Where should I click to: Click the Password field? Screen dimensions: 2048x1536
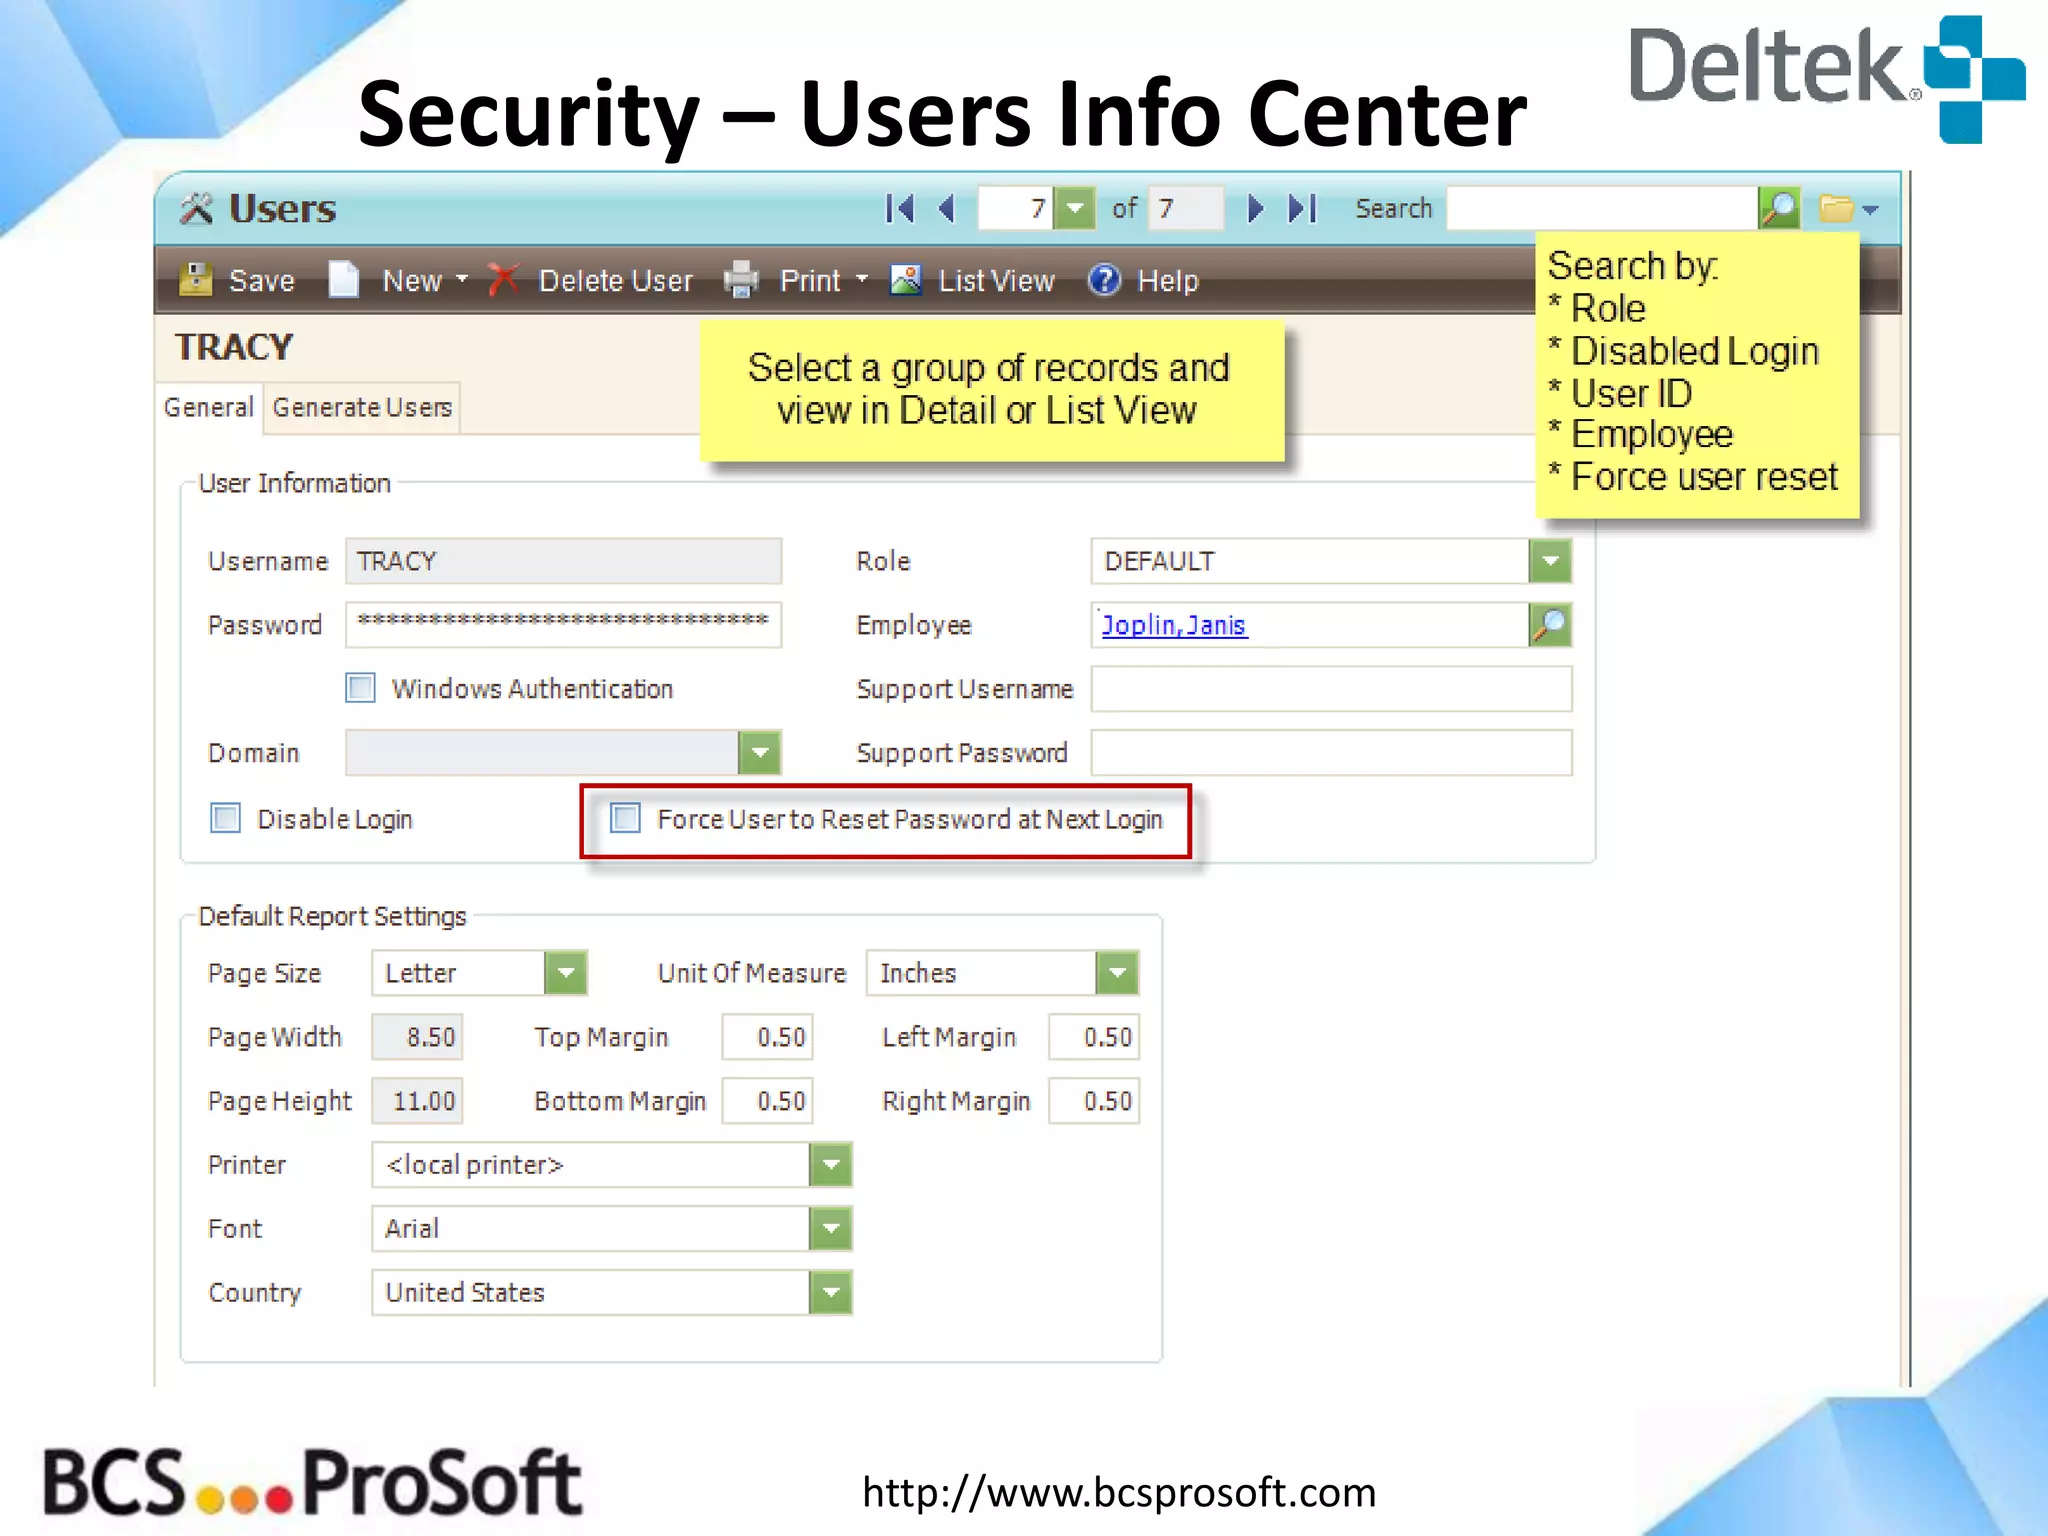pos(564,625)
